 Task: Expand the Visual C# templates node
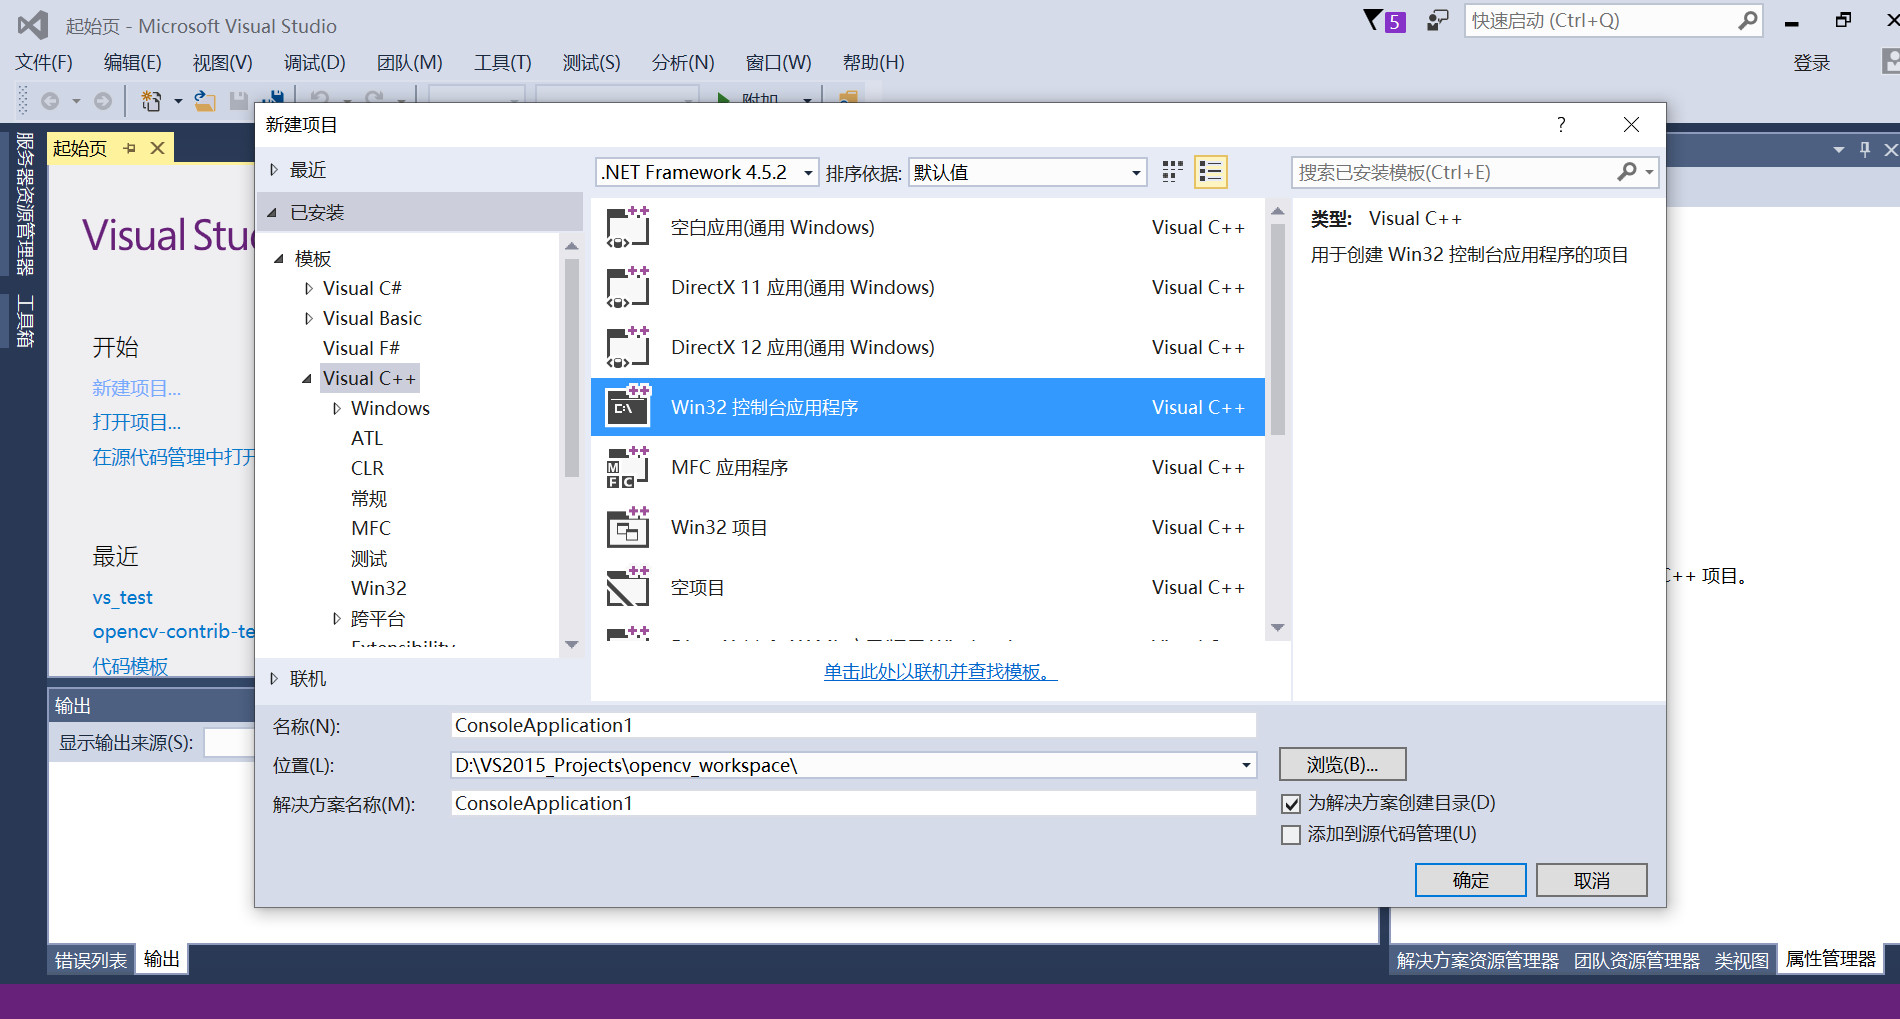pyautogui.click(x=308, y=287)
